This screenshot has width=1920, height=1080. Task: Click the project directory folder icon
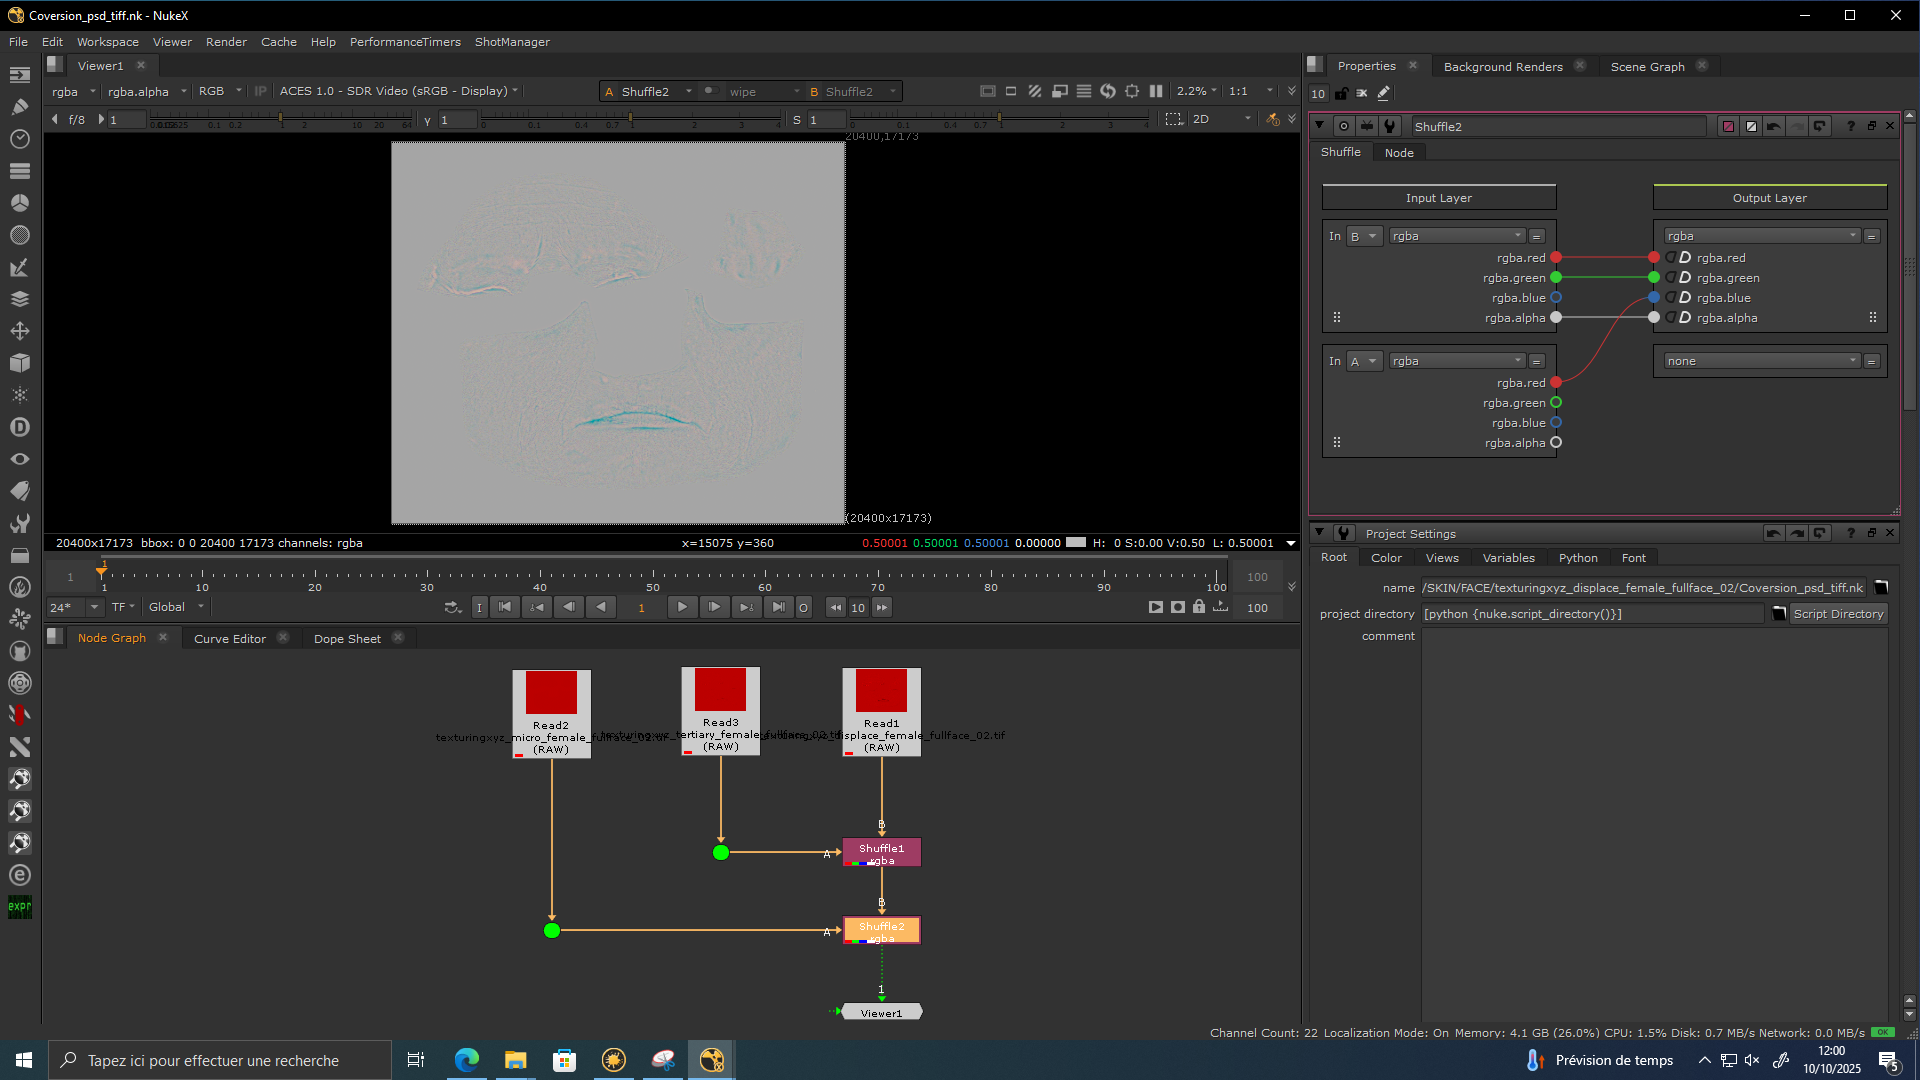pyautogui.click(x=1779, y=614)
